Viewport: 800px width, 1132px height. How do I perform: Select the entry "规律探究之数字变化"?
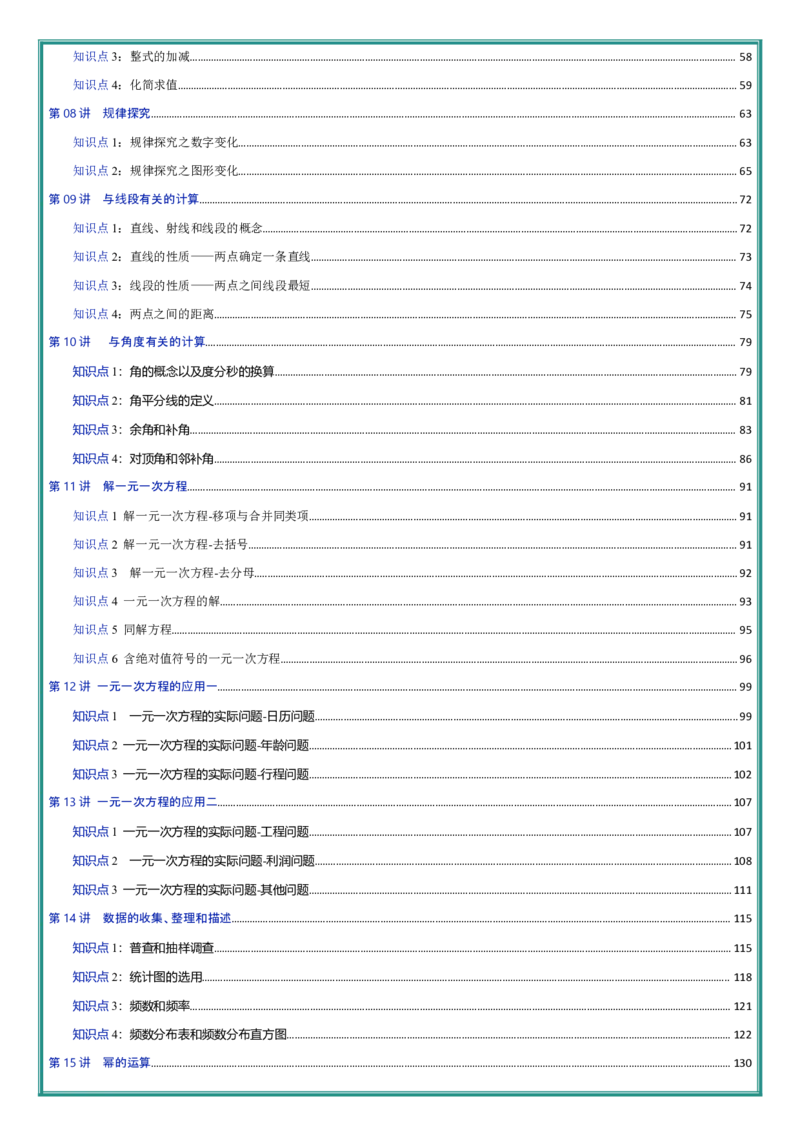click(412, 142)
